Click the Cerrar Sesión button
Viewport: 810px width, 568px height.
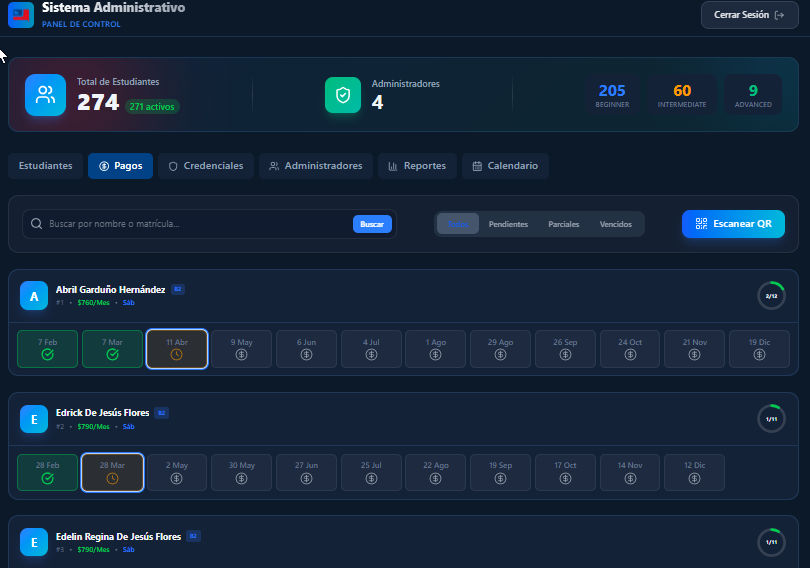750,15
